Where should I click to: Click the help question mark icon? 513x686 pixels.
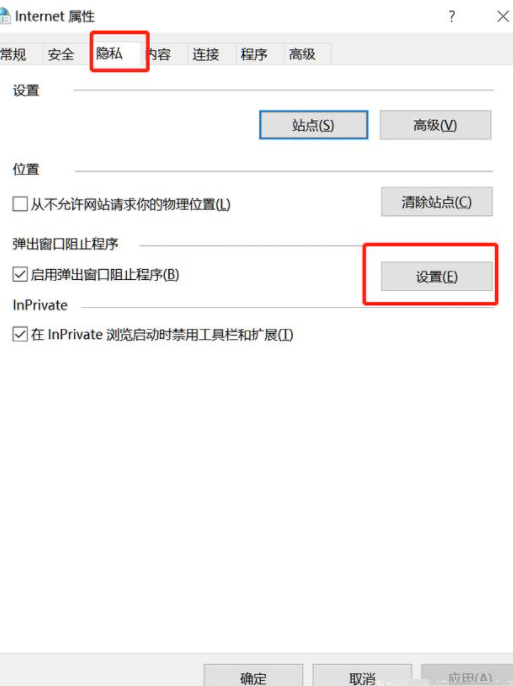click(452, 17)
